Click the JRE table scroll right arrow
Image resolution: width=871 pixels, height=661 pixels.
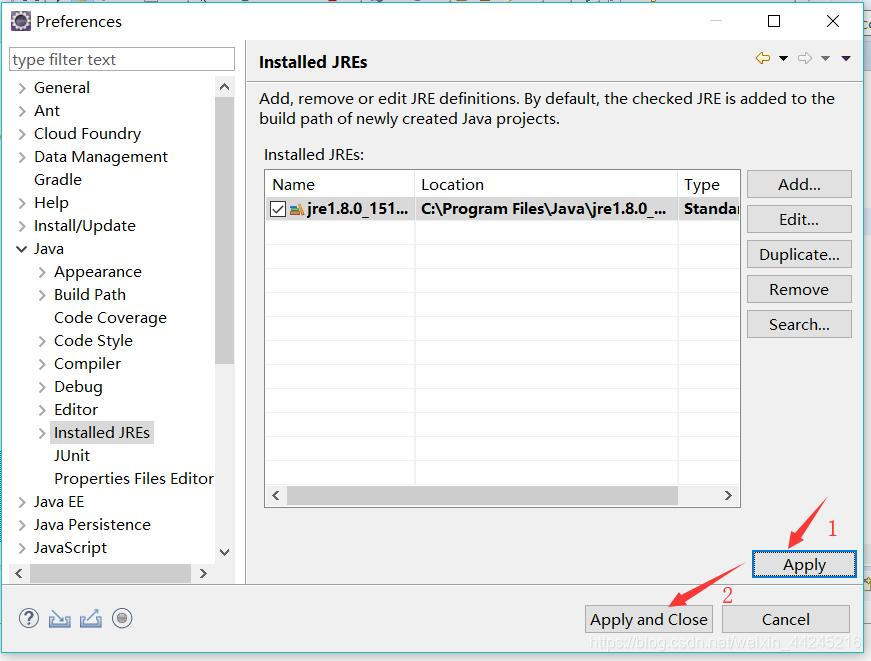point(728,495)
